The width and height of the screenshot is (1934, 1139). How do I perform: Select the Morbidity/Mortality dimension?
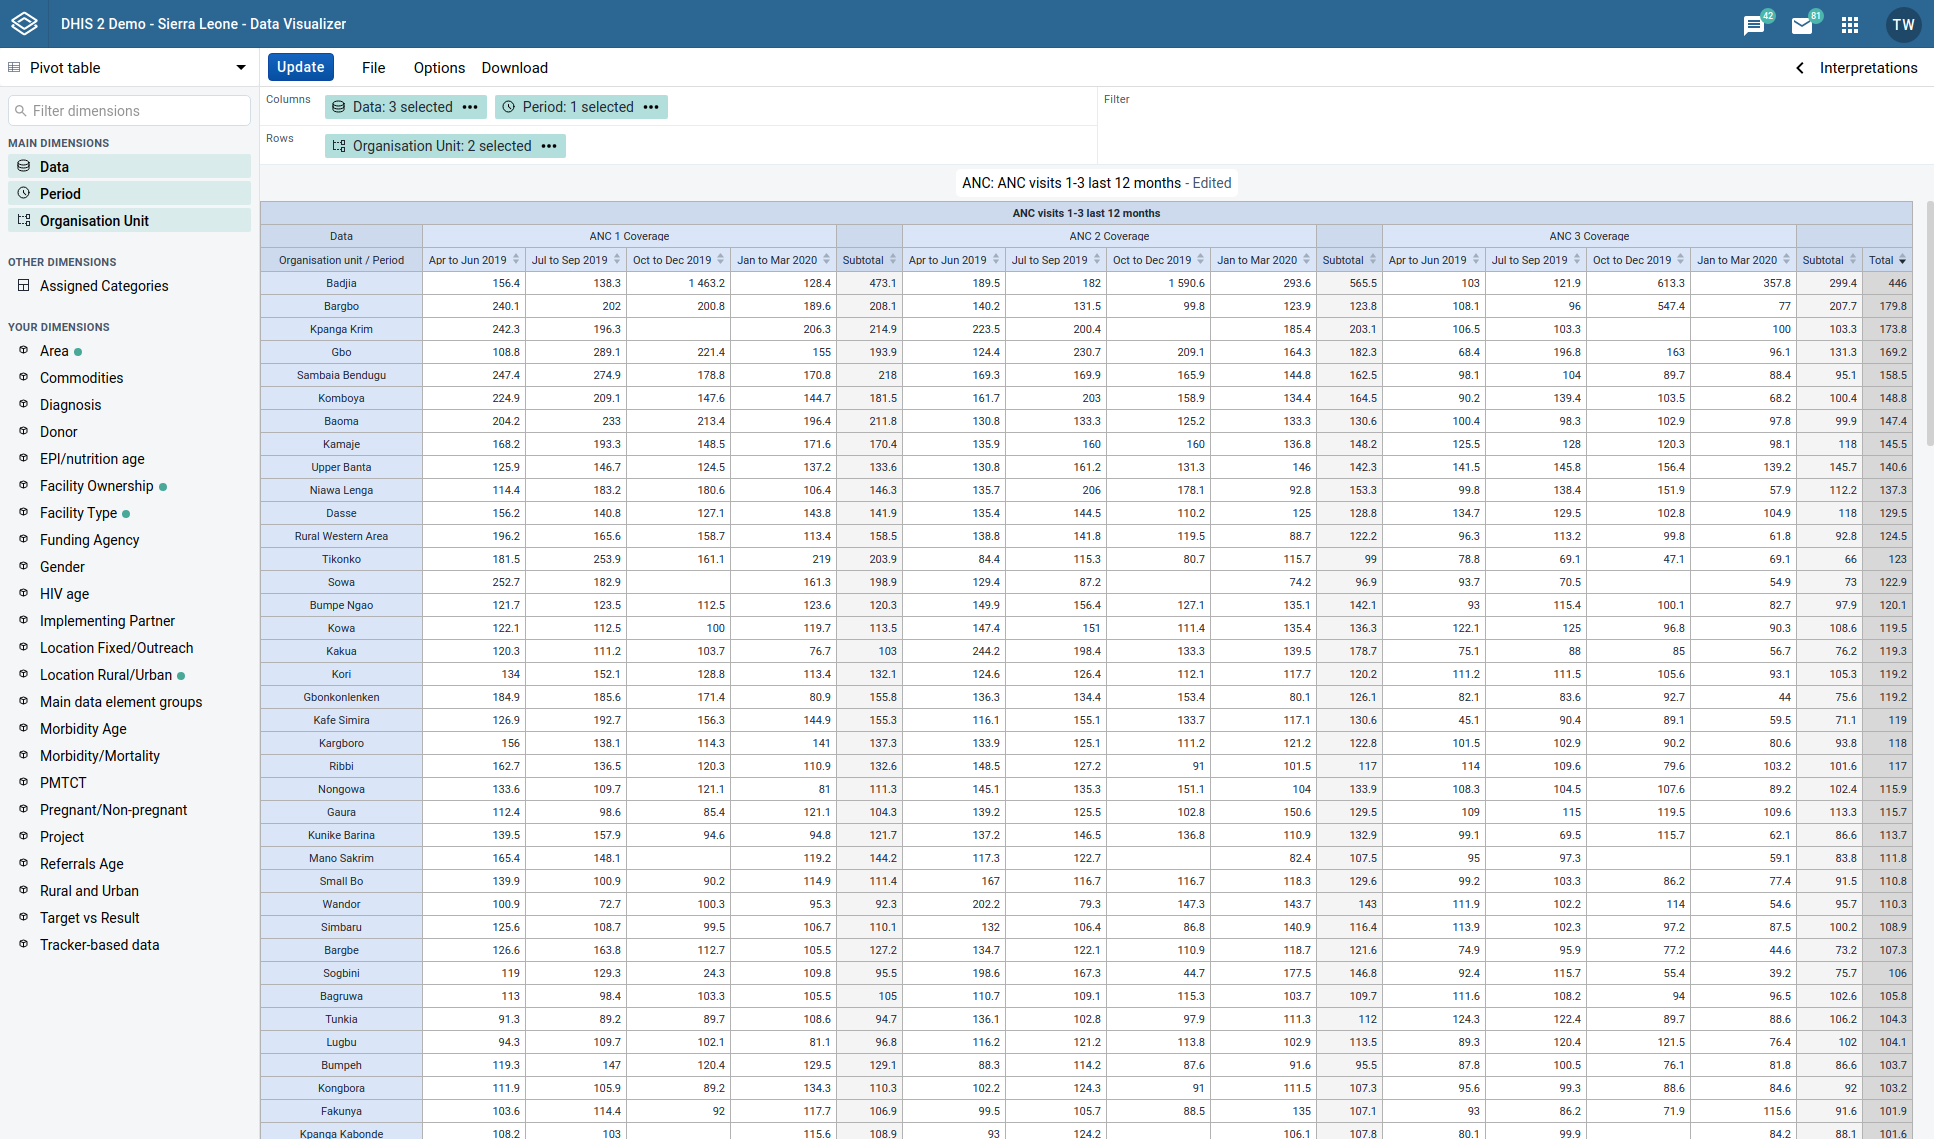(x=100, y=756)
